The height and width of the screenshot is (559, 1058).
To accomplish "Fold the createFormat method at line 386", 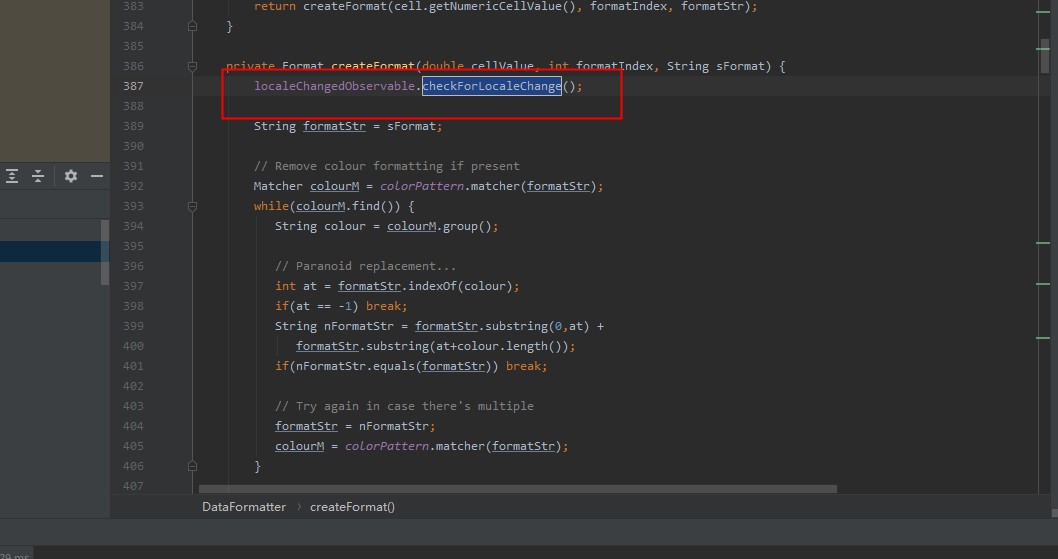I will pyautogui.click(x=192, y=66).
